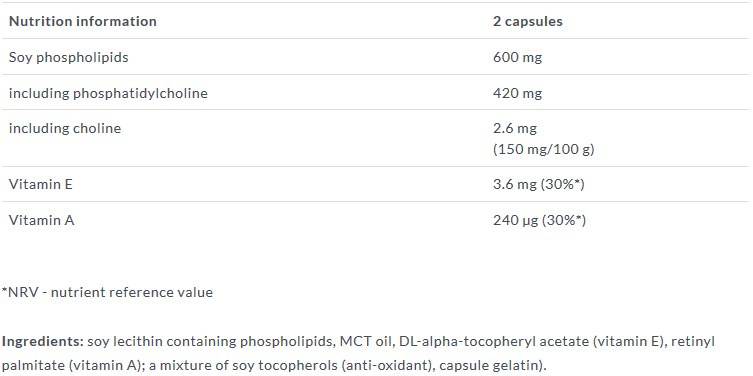753x376 pixels.
Task: Click the 150 mg/100 g text
Action: tap(544, 149)
